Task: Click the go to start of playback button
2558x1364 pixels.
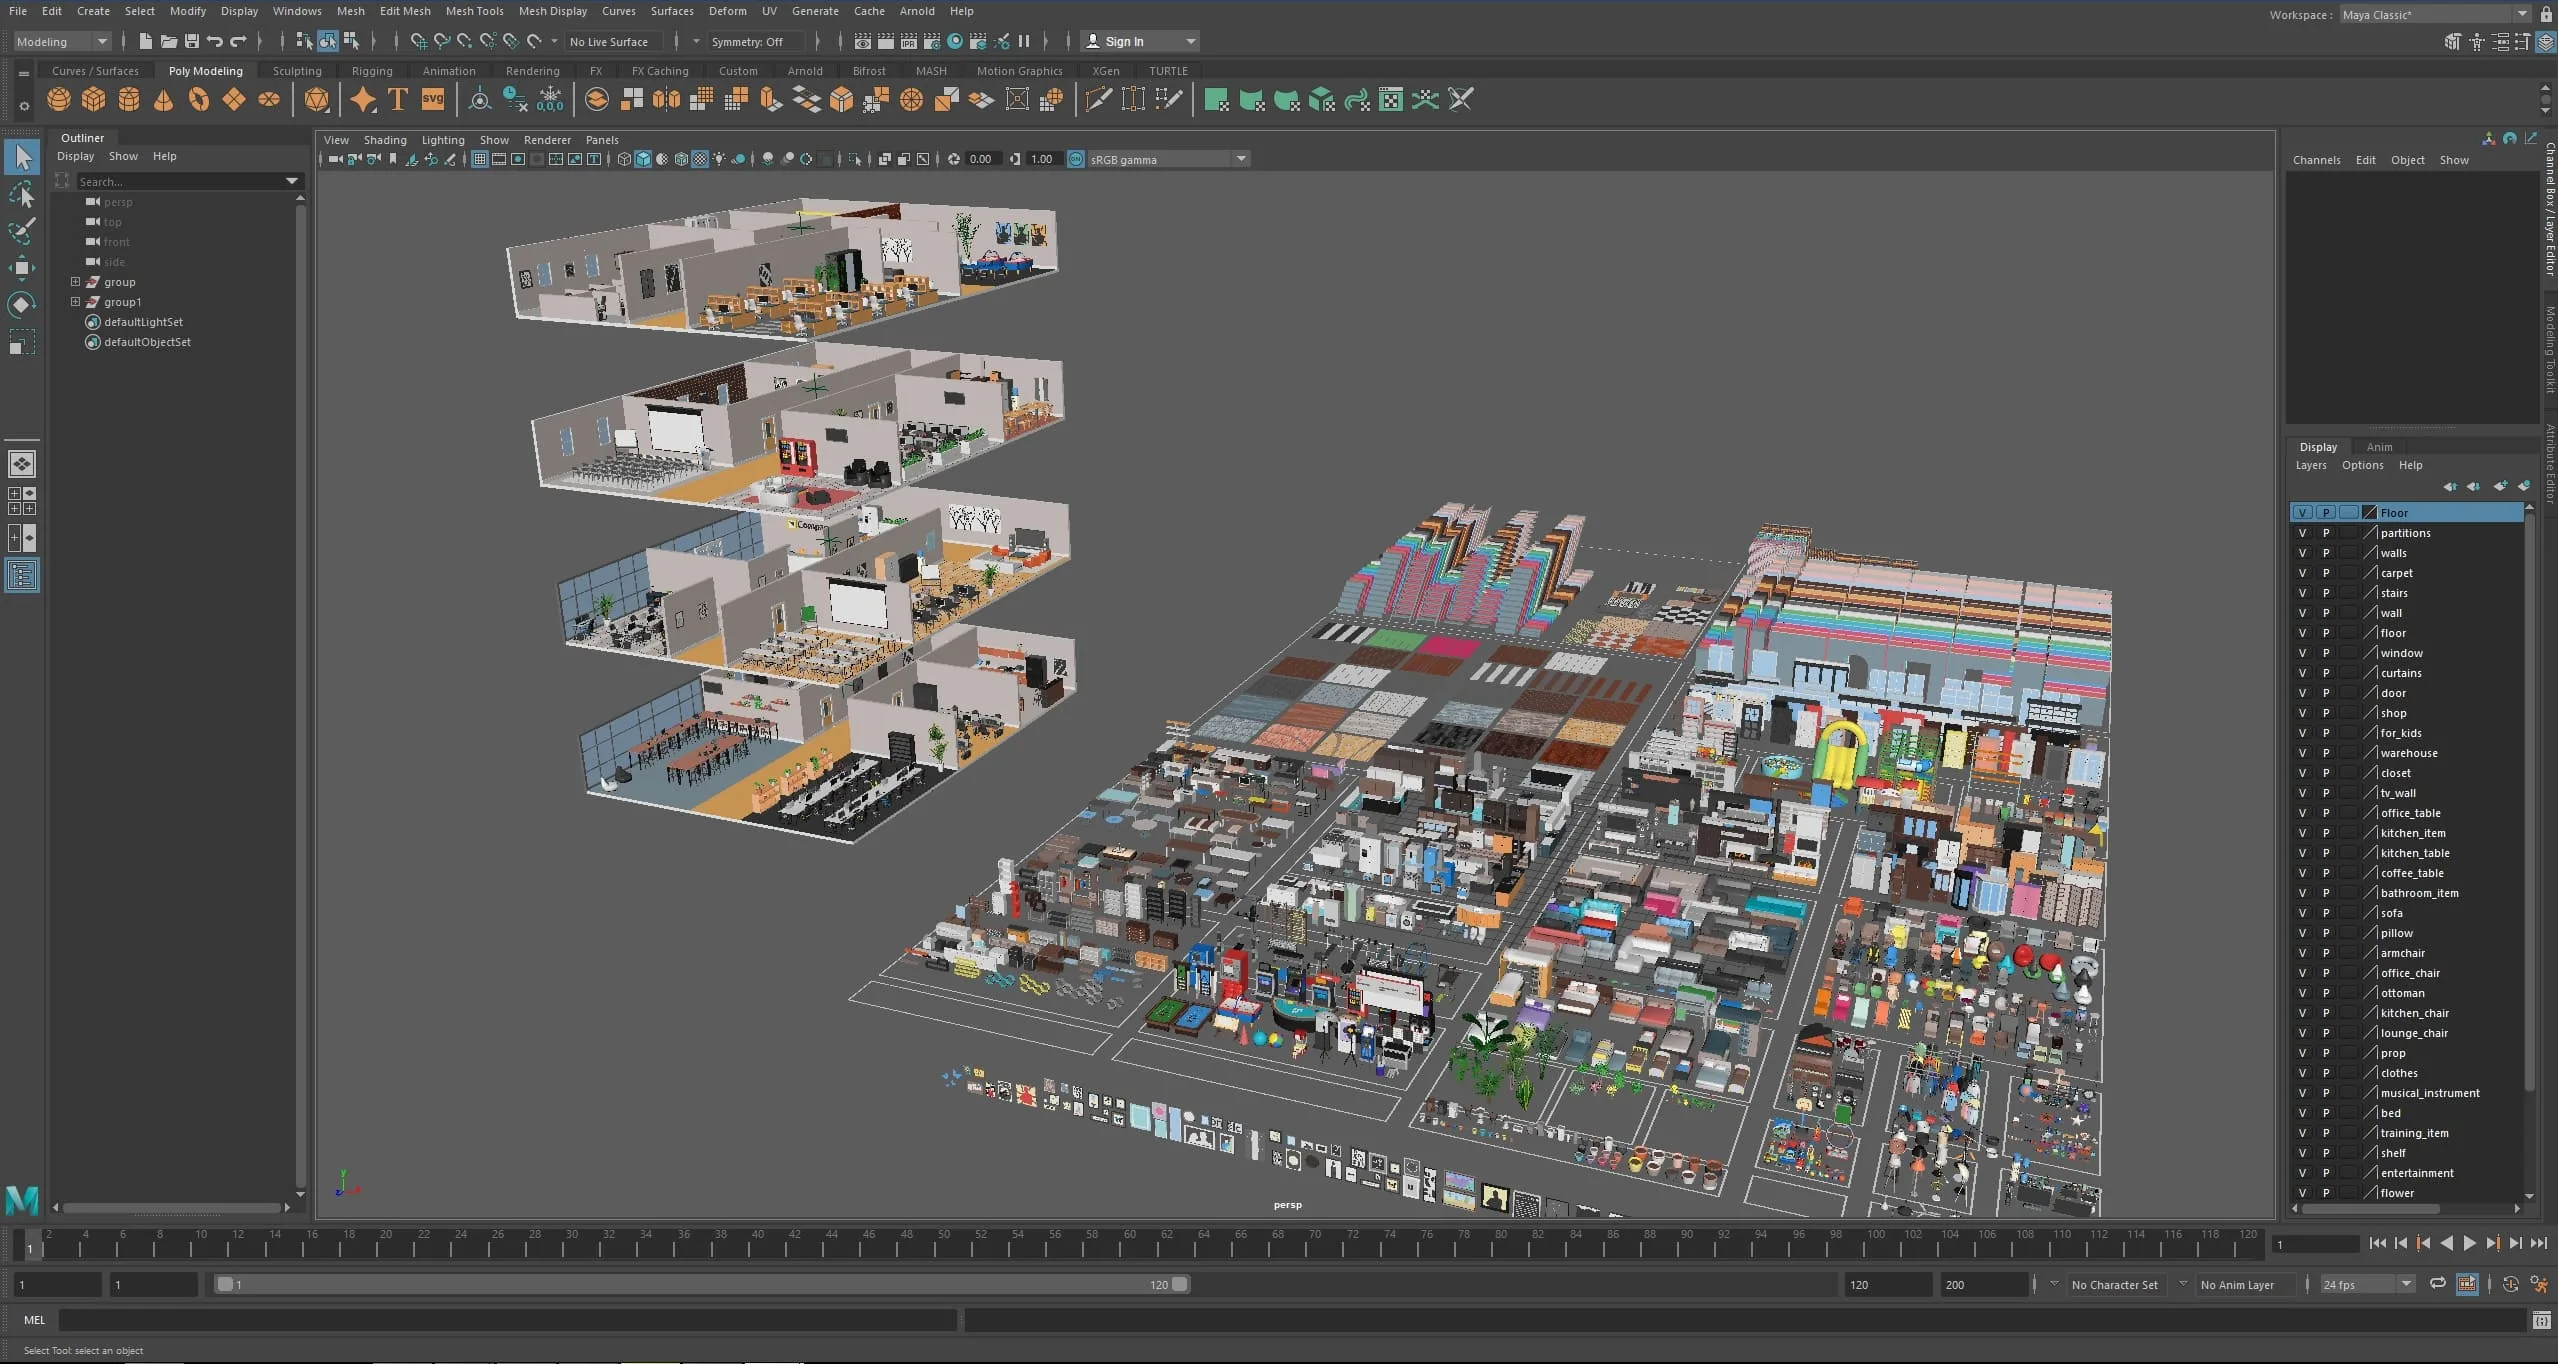Action: [x=2378, y=1243]
